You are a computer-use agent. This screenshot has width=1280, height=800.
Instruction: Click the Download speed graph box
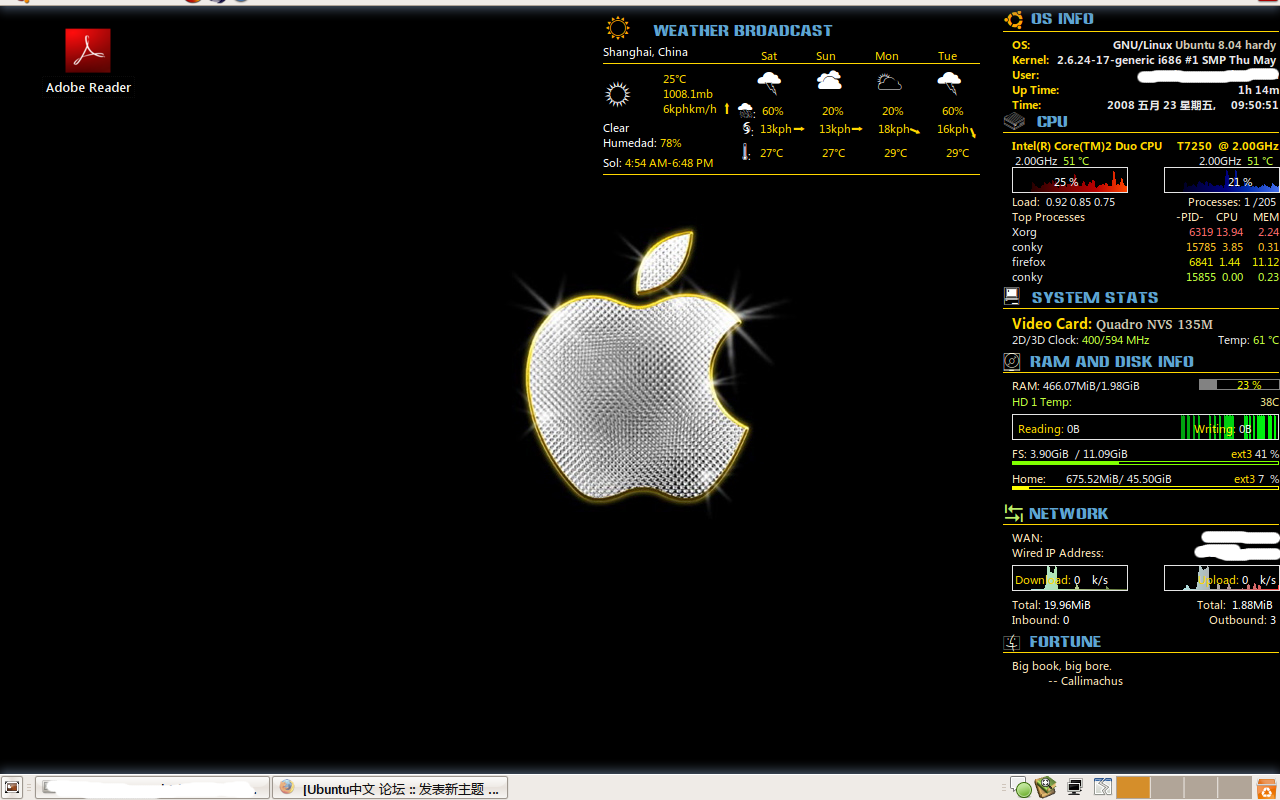point(1070,578)
